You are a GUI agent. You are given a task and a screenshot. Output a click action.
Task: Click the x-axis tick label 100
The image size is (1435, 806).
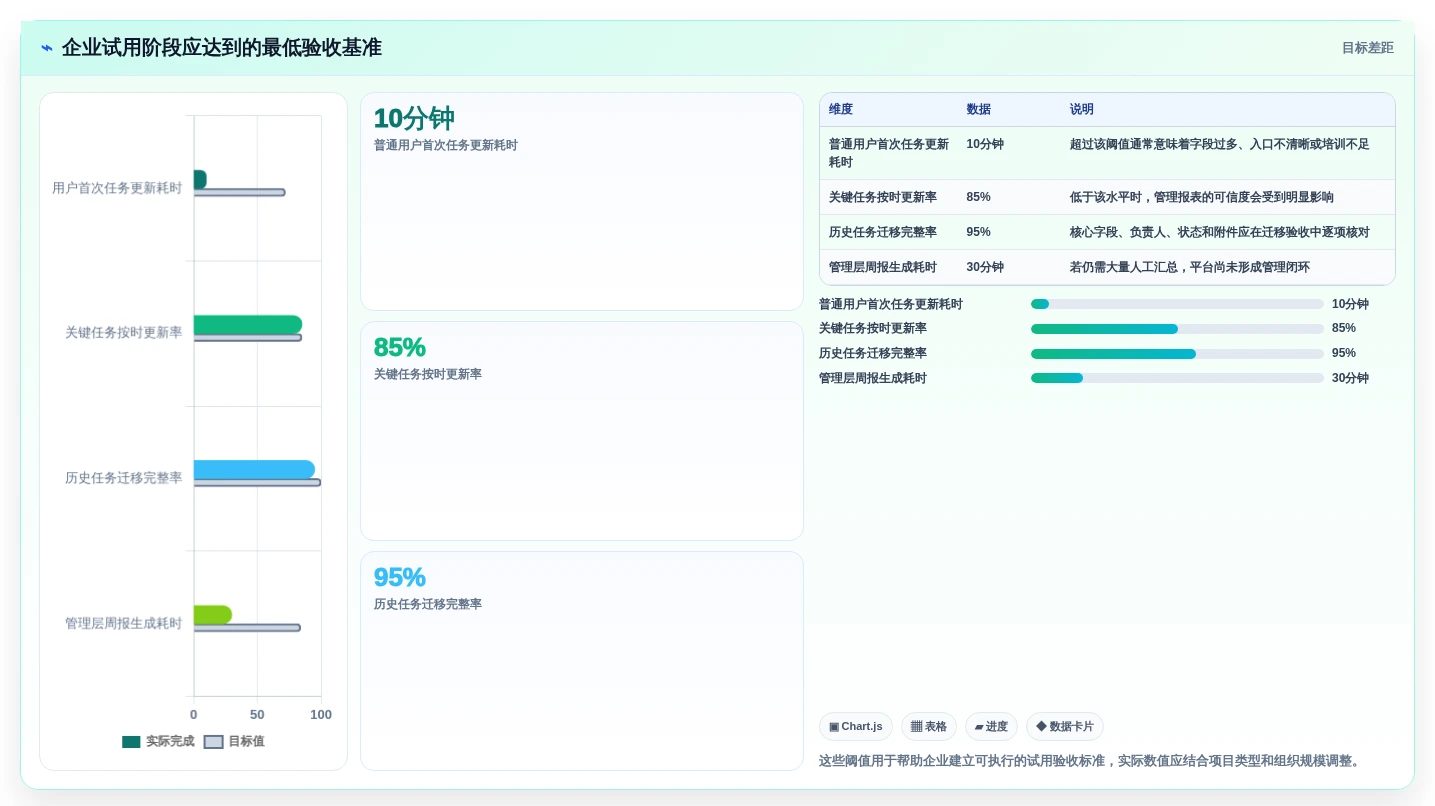321,714
